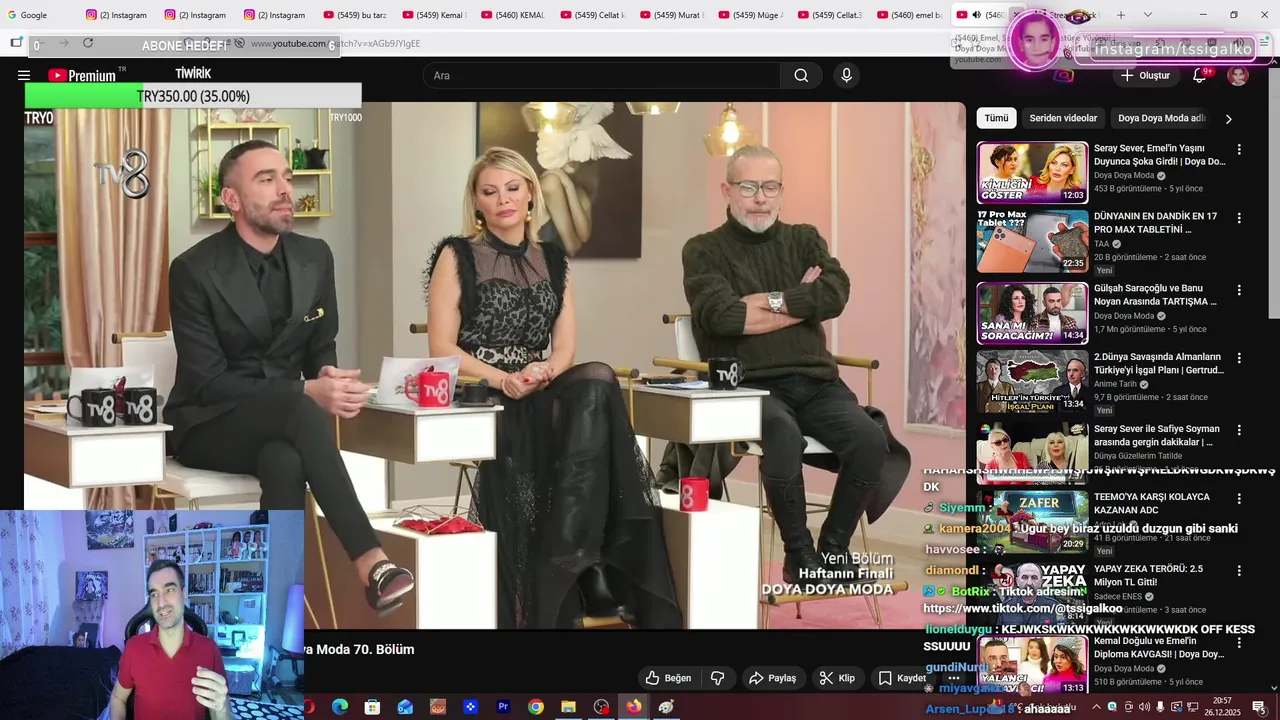Open OBS Studio from the taskbar
Screen dimensions: 1280x720
(601, 707)
